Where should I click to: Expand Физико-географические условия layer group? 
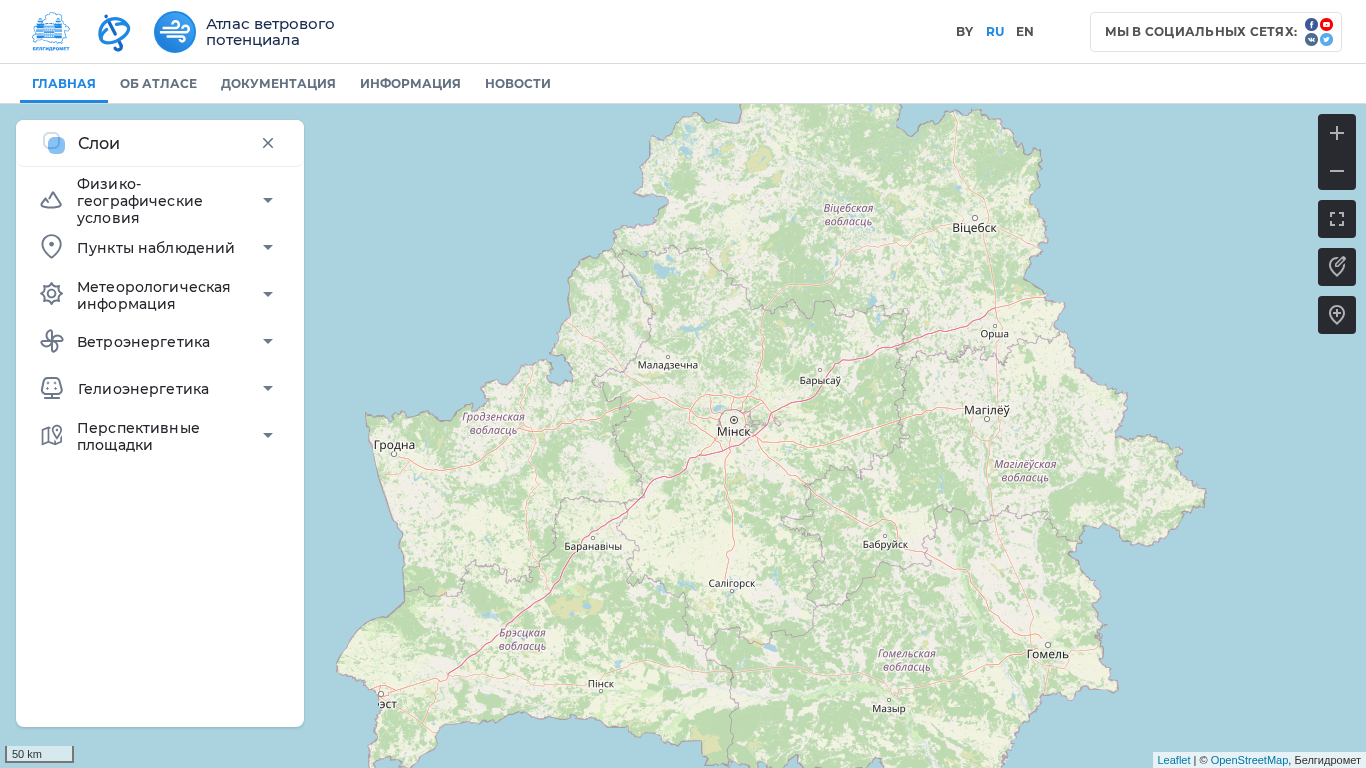coord(268,201)
